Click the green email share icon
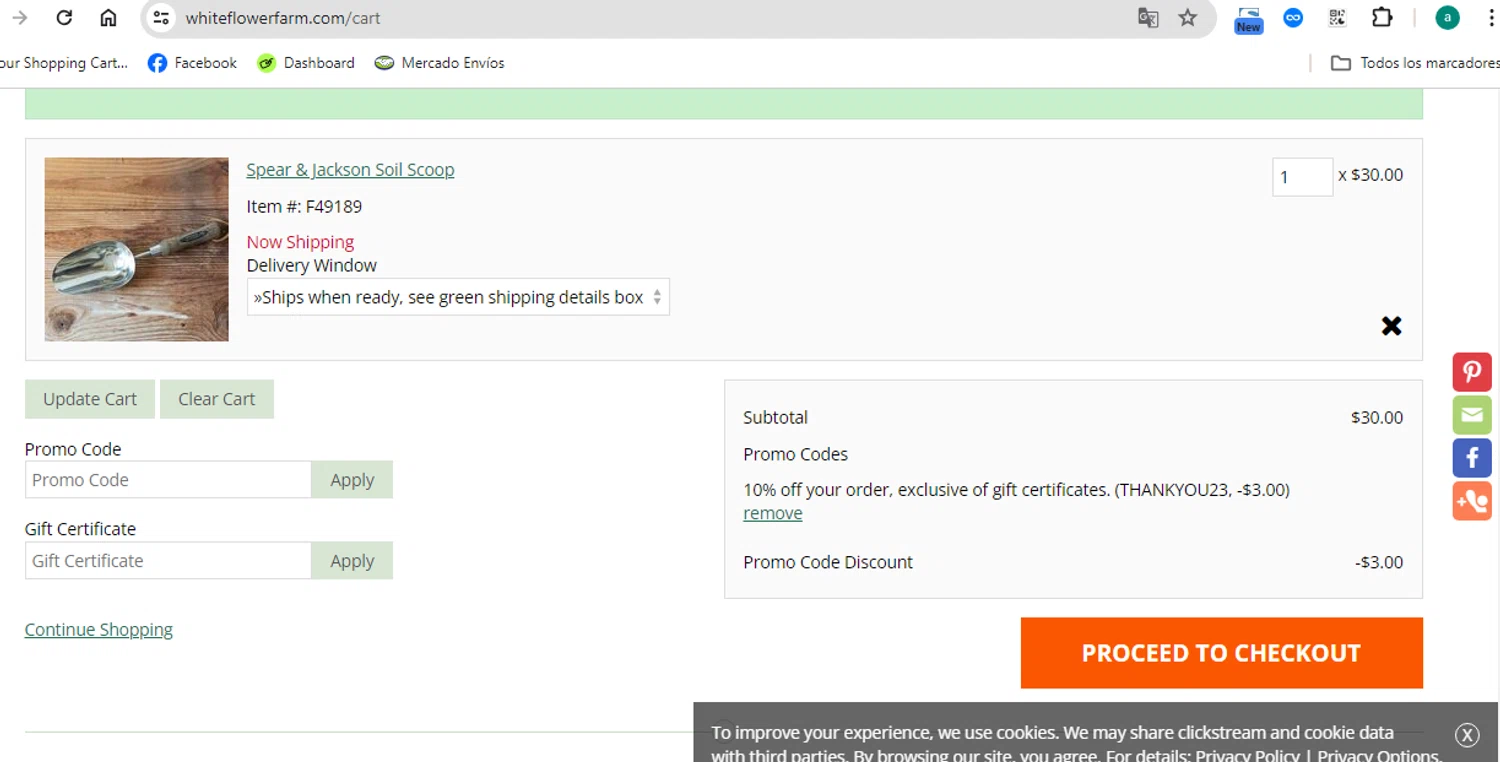1500x762 pixels. pos(1472,415)
